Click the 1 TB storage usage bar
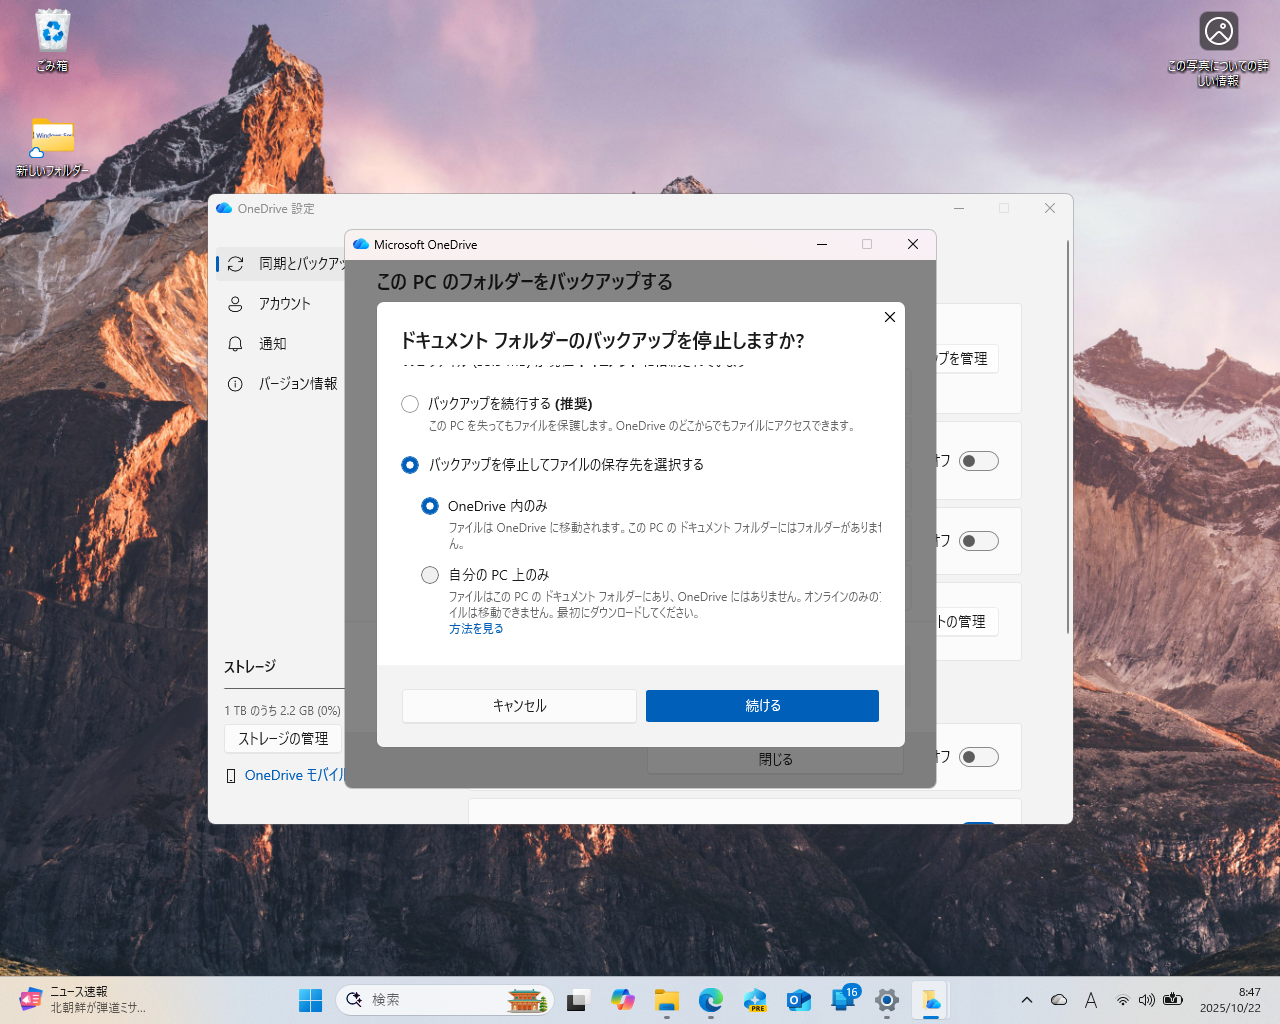Screen dimensions: 1280x1024 [x=283, y=709]
